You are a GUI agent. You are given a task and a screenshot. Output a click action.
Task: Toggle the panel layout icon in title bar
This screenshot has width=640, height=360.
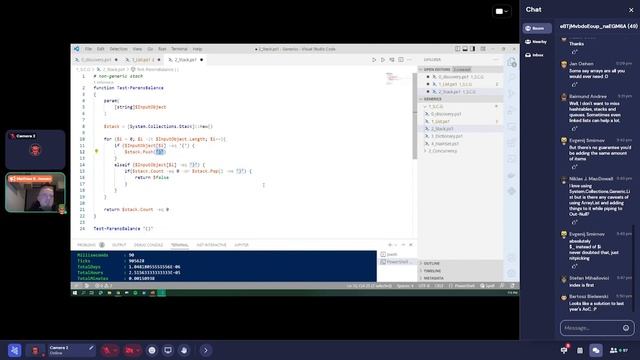tap(465, 49)
